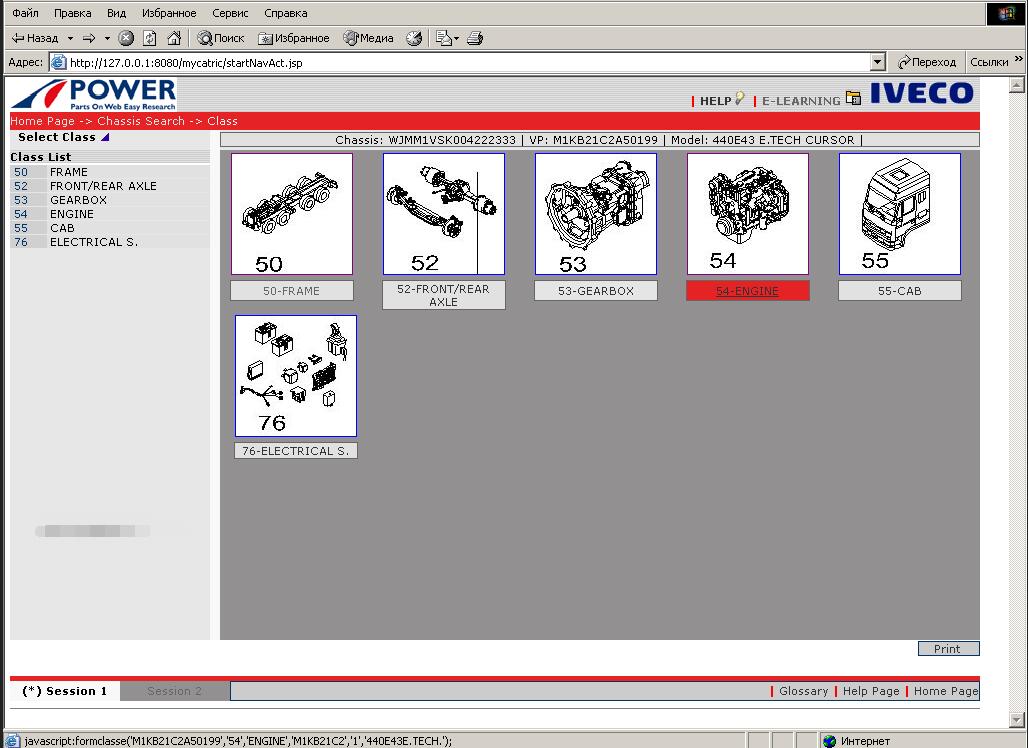Open the Back button history dropdown arrow

coord(70,38)
